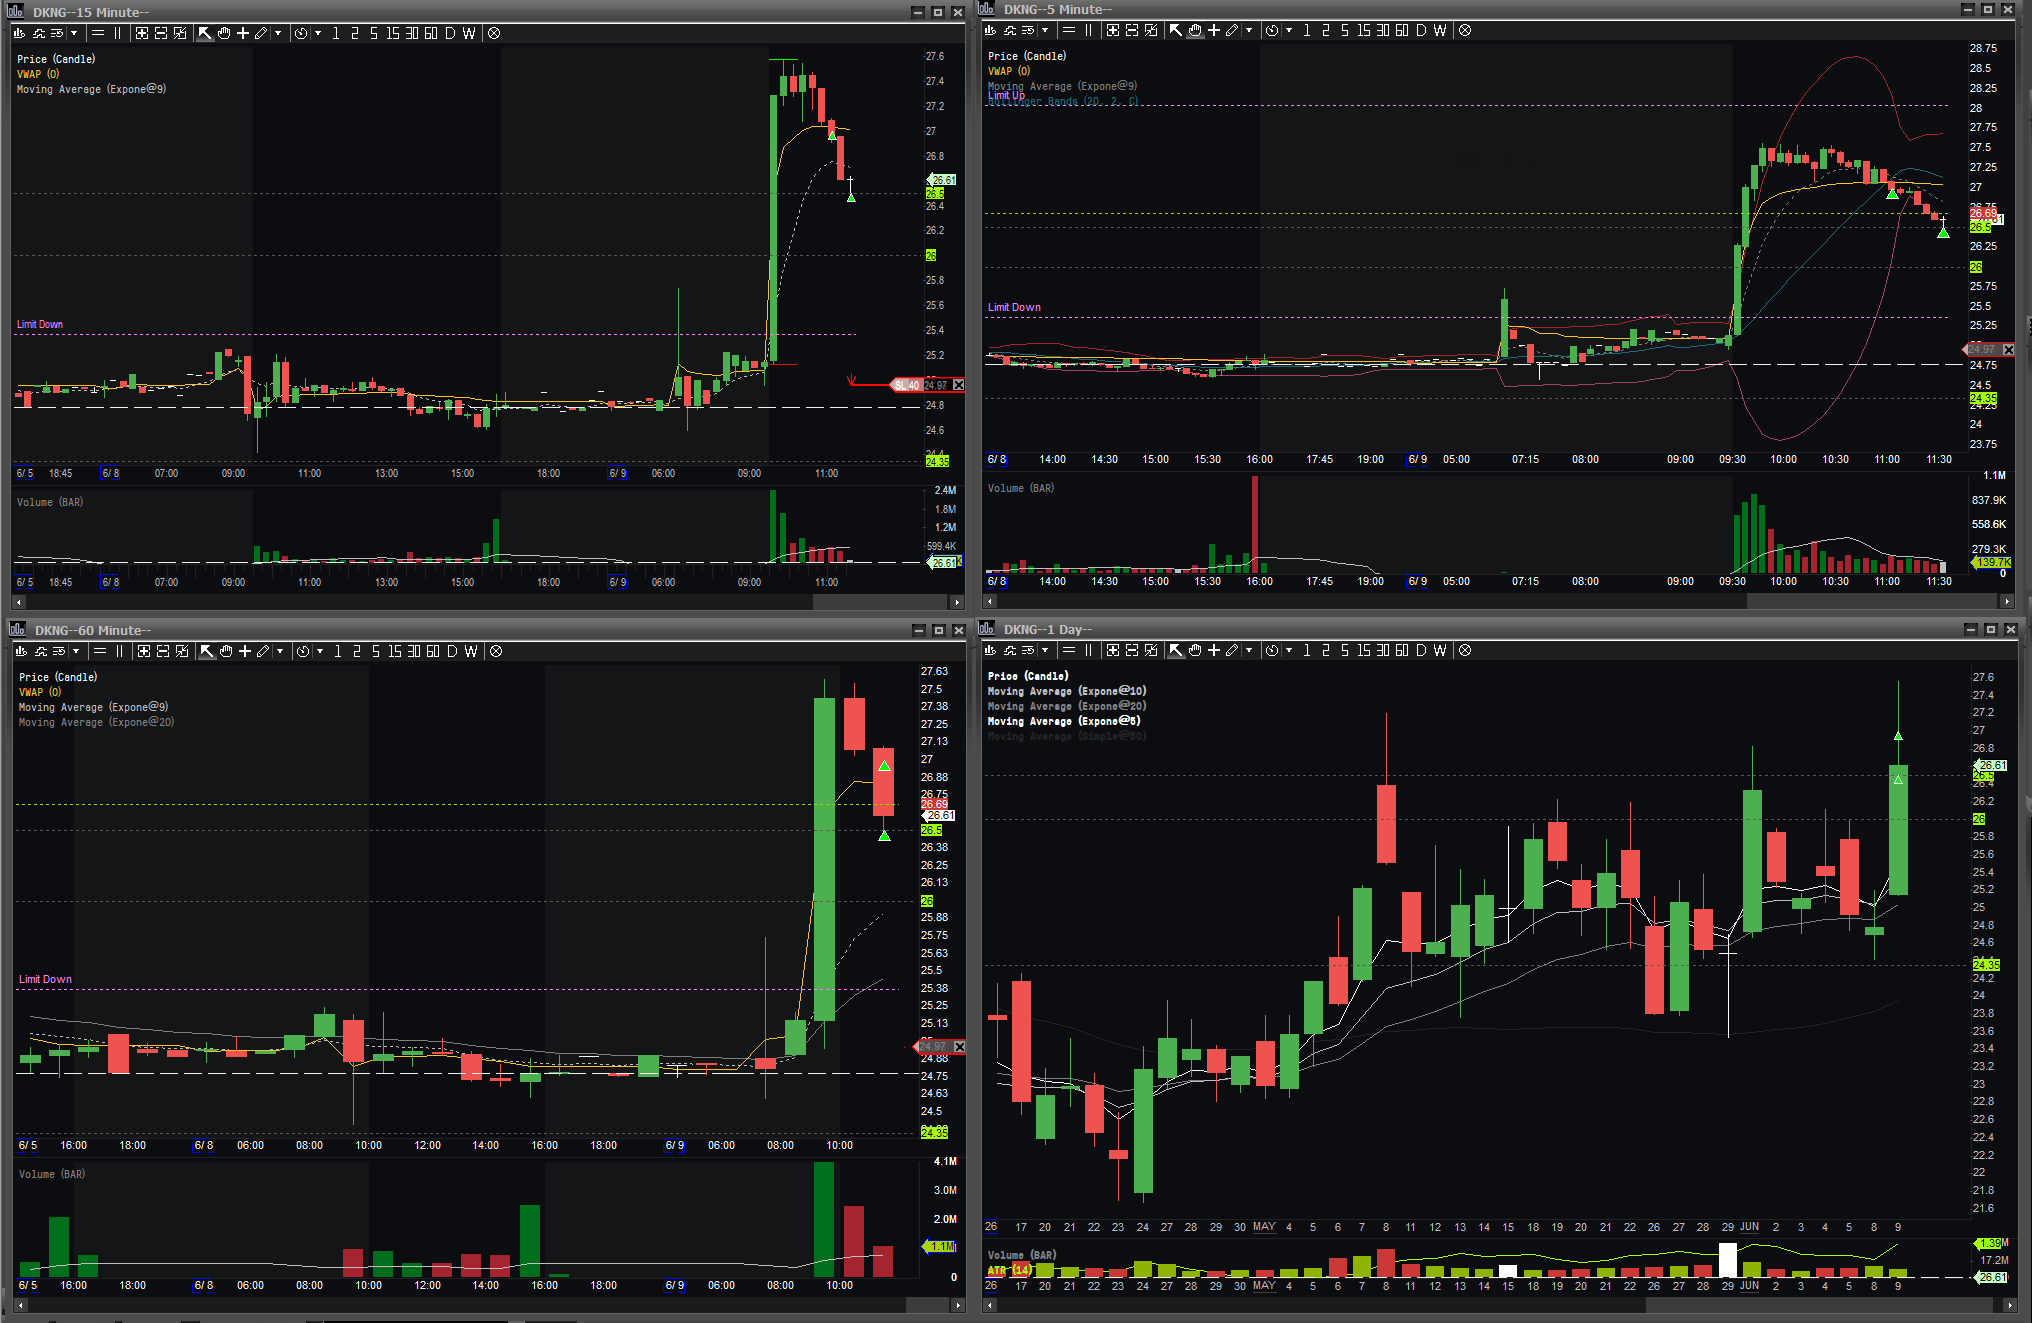Activate crosshair tool in 60 Minute chart
2032x1323 pixels.
pyautogui.click(x=245, y=651)
